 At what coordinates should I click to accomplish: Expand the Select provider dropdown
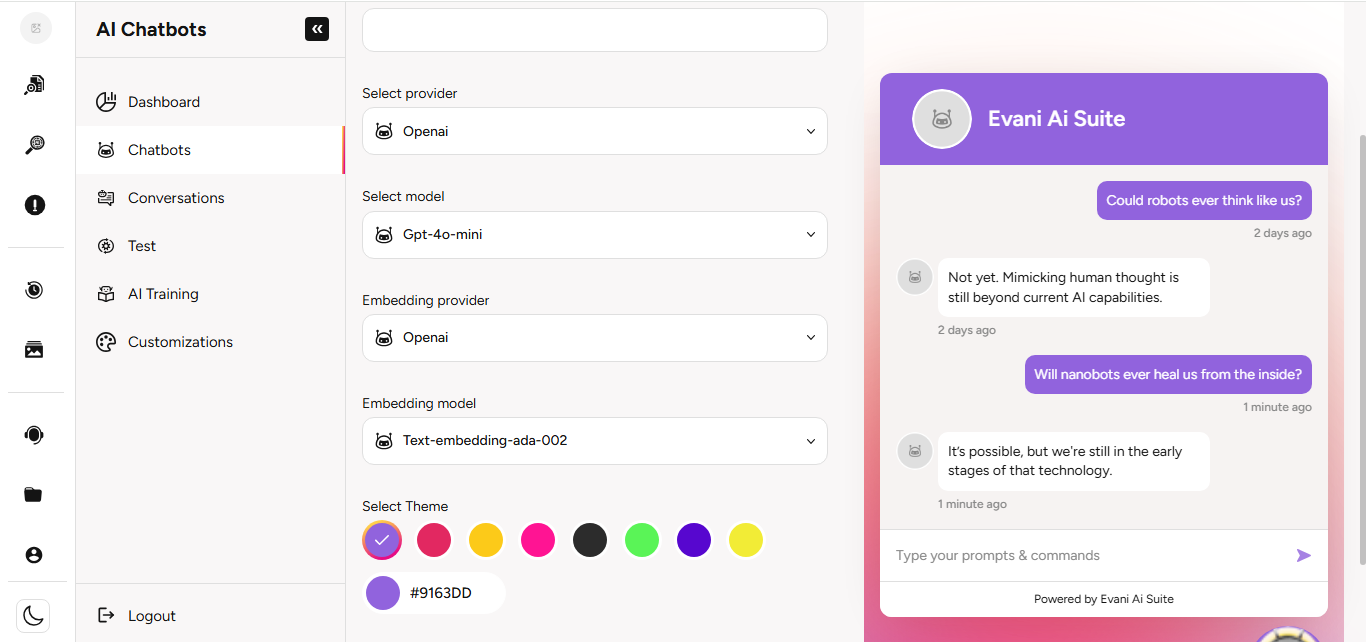click(594, 131)
